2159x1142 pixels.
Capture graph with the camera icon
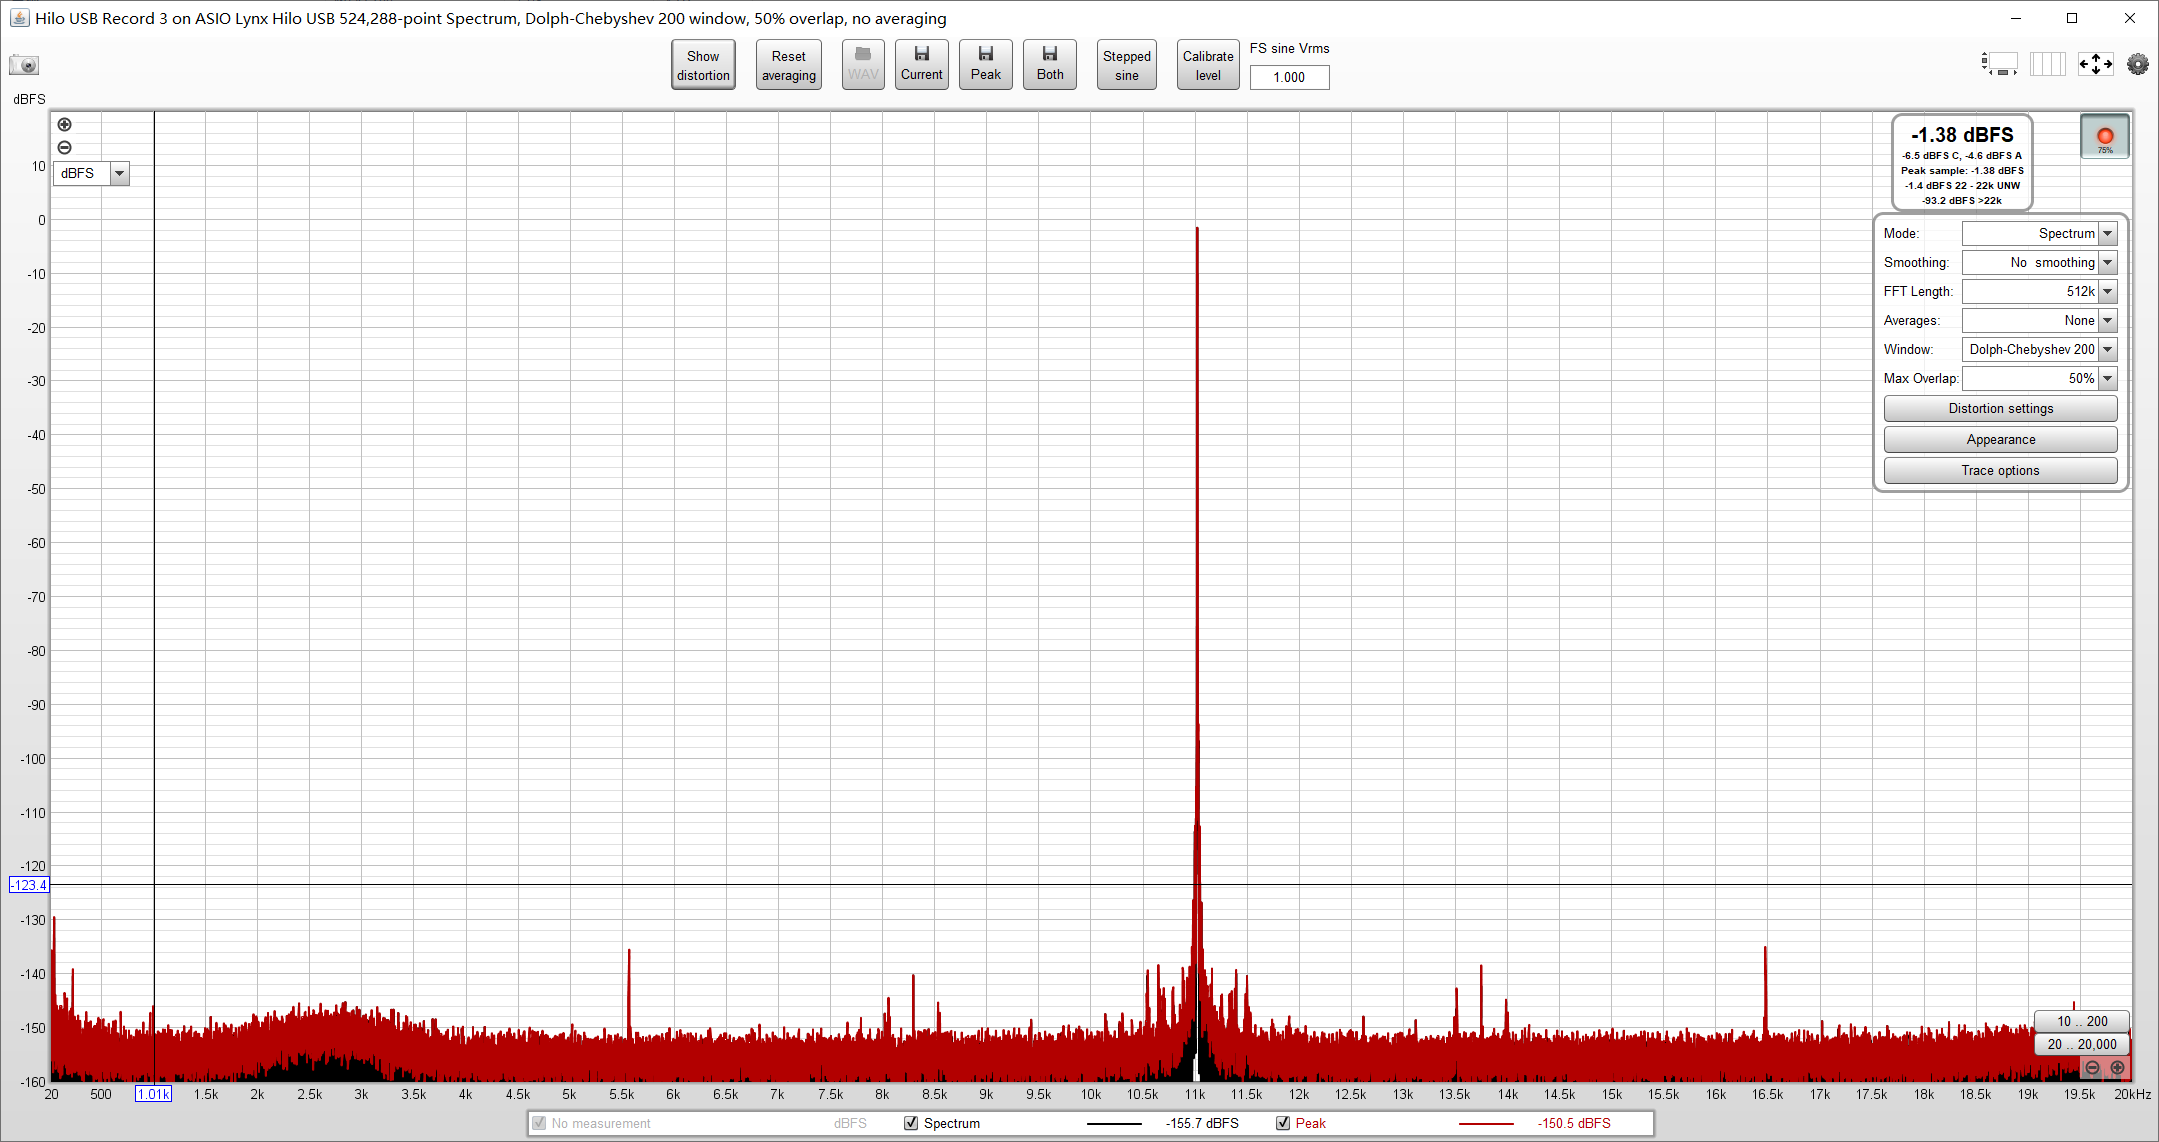pos(24,65)
